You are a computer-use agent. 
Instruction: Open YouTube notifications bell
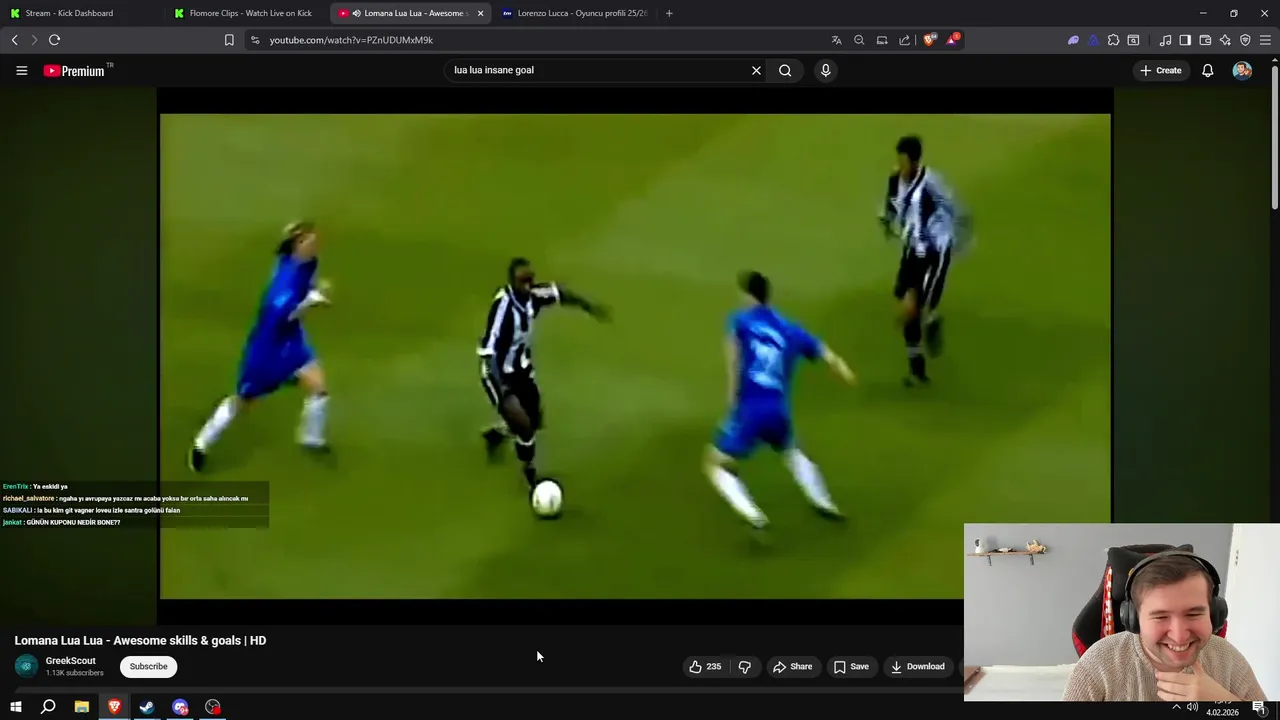(x=1208, y=70)
